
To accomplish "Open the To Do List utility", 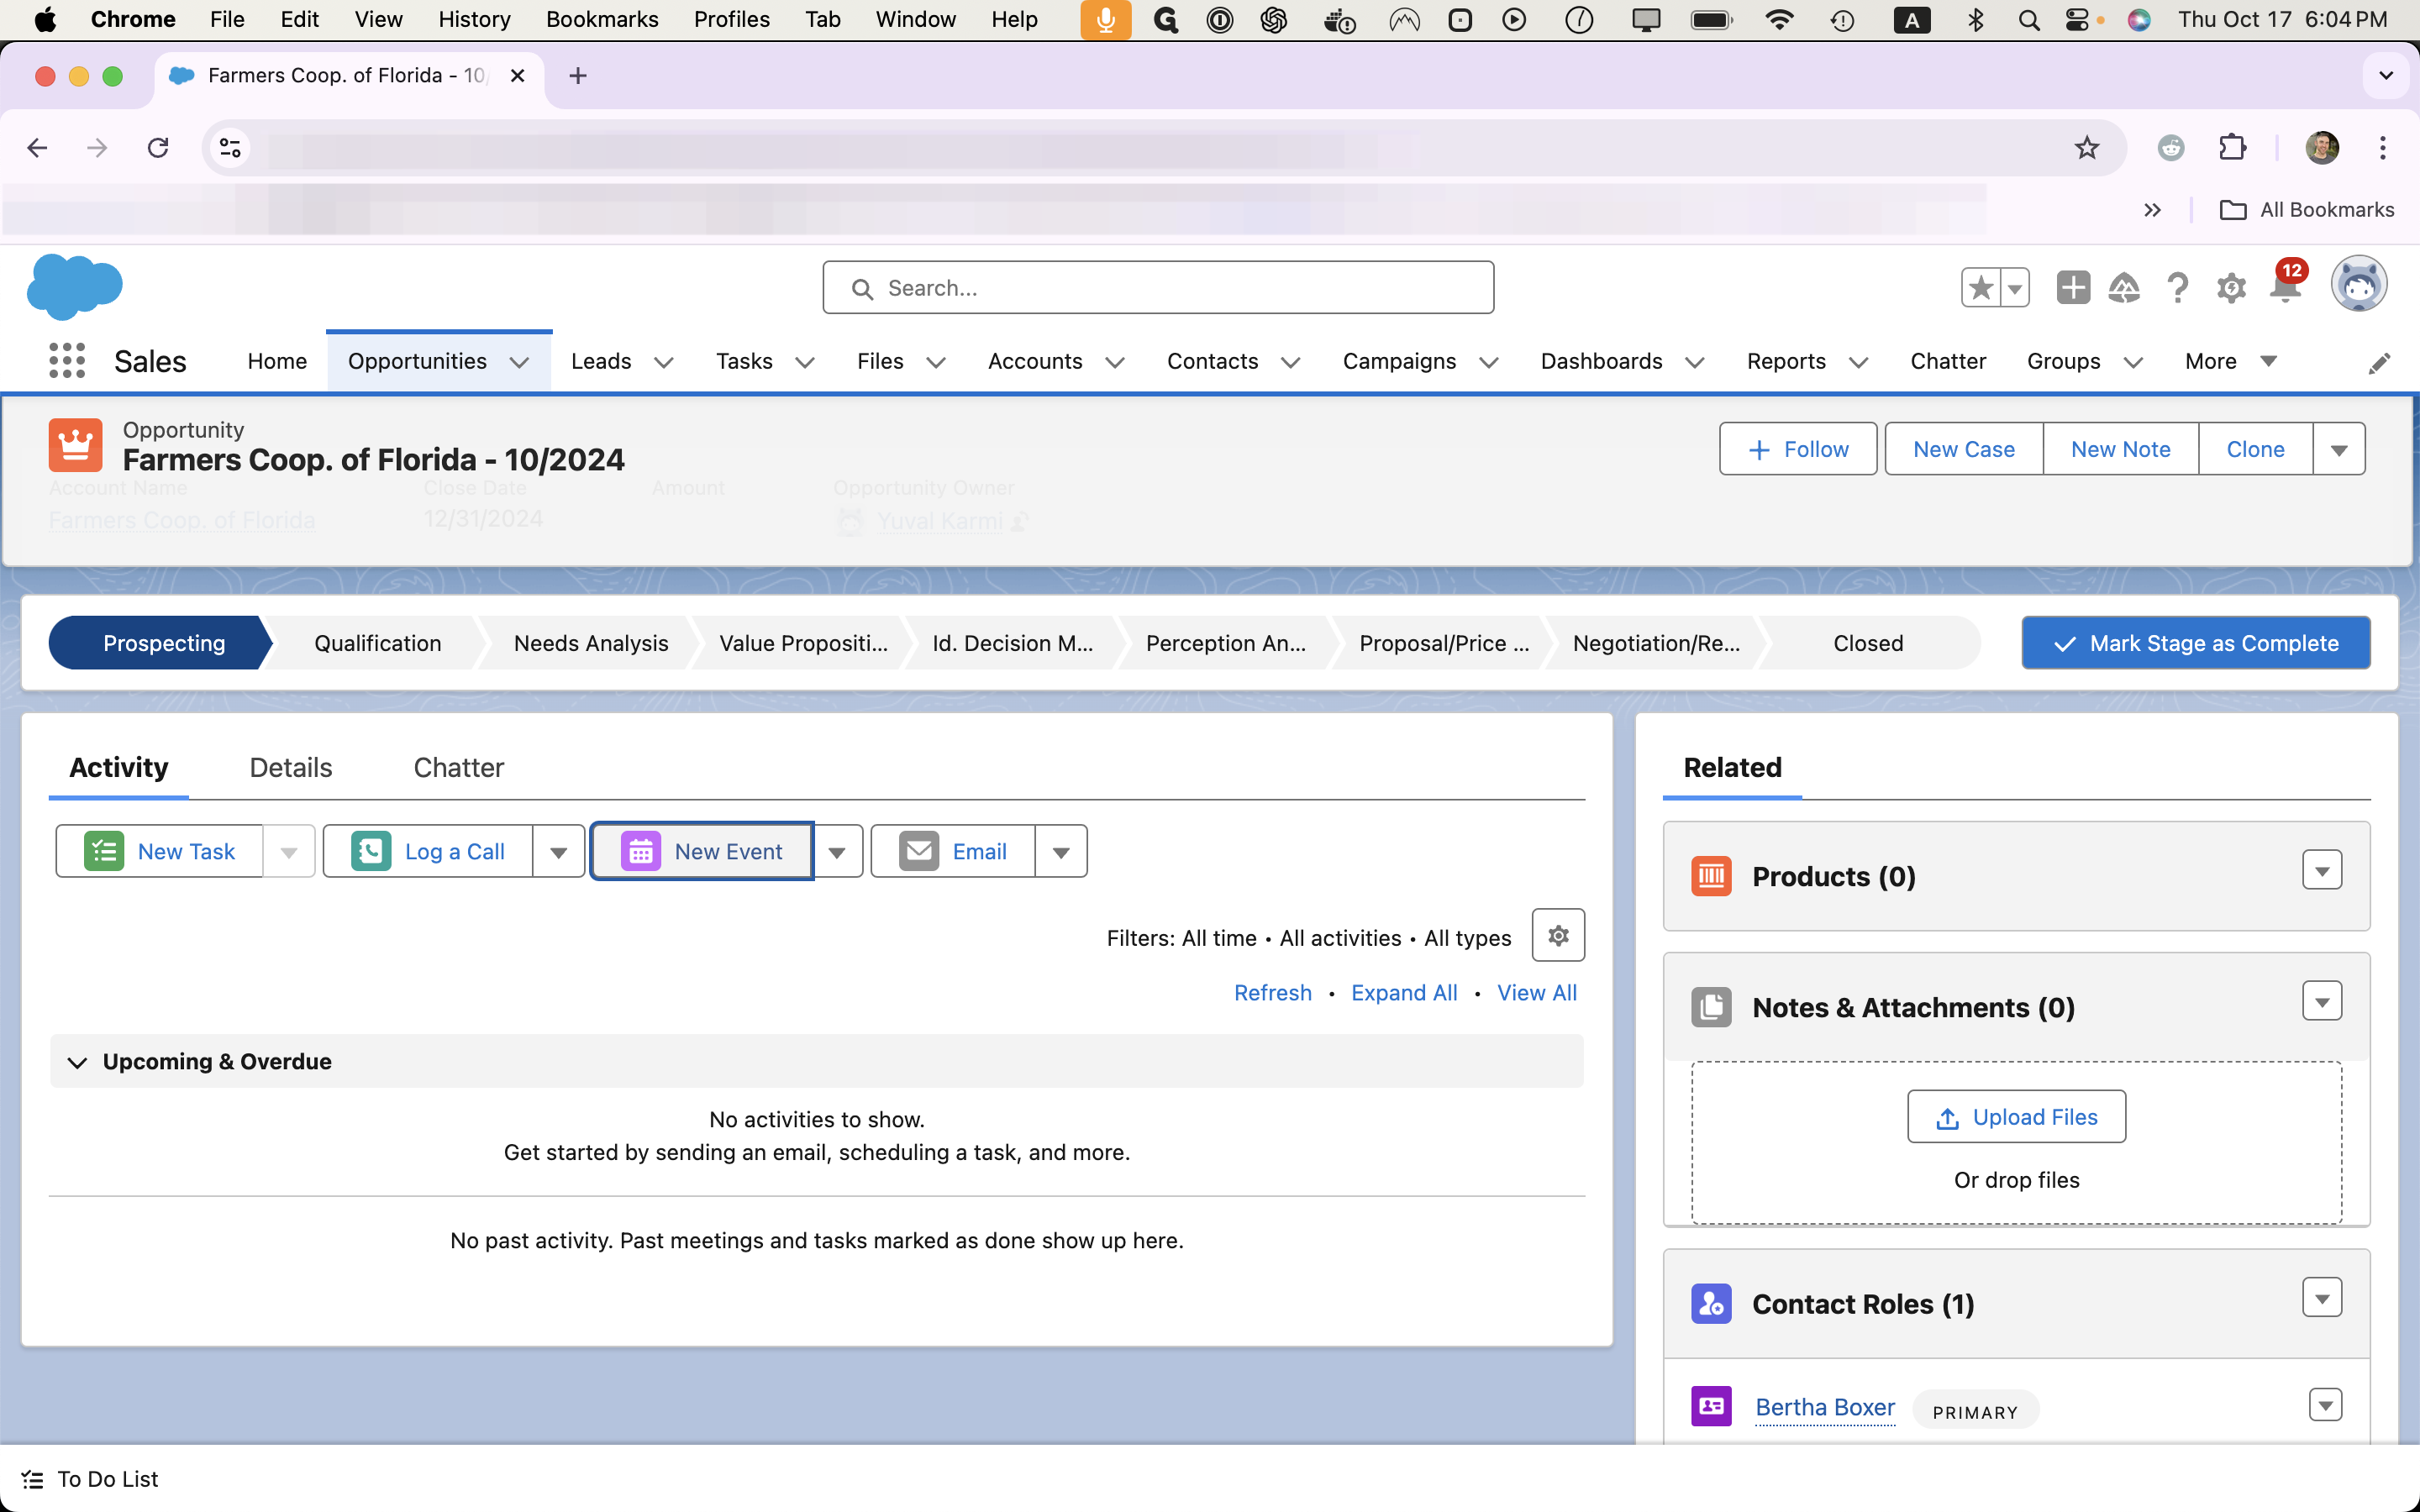I will click(90, 1479).
